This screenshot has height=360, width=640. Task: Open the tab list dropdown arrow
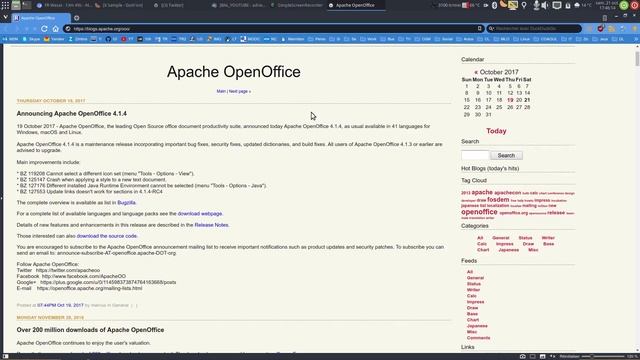tap(5, 18)
